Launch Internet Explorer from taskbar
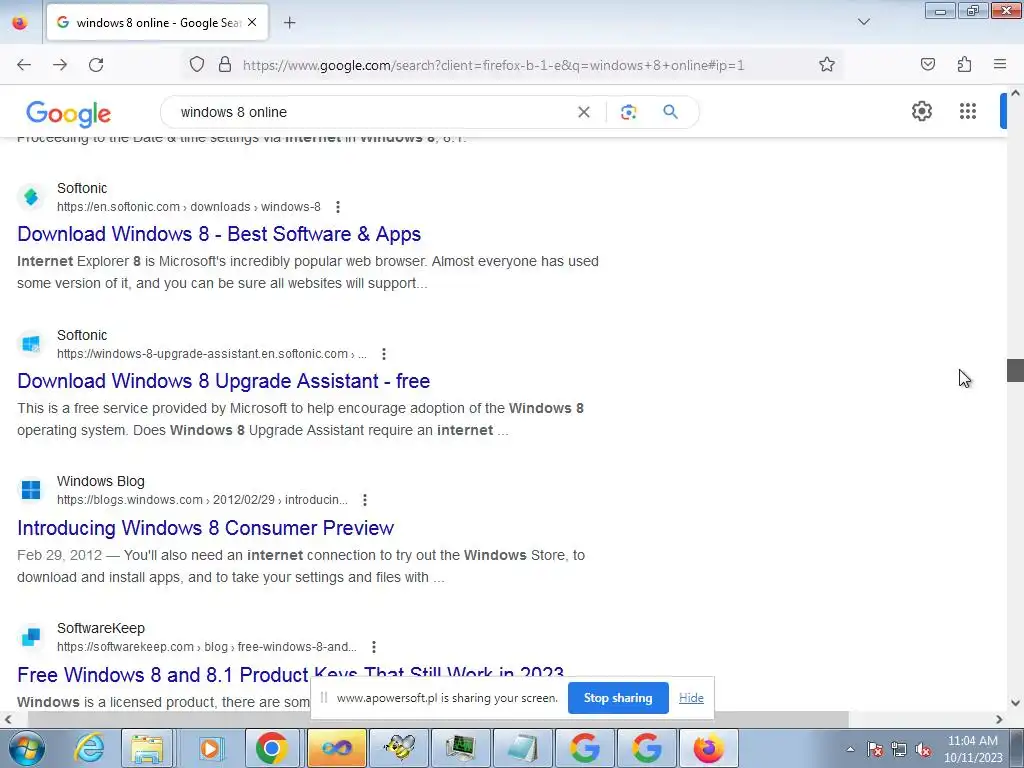1024x768 pixels. pyautogui.click(x=89, y=748)
